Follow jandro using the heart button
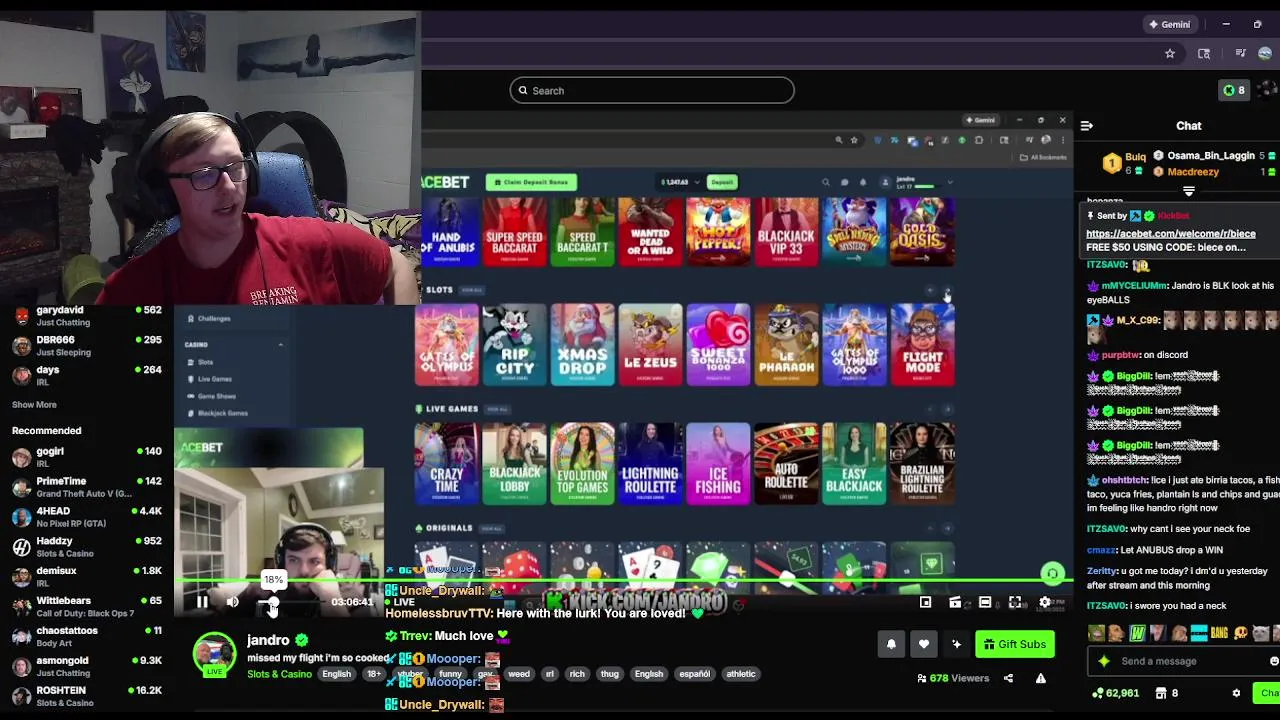1280x720 pixels. tap(924, 644)
